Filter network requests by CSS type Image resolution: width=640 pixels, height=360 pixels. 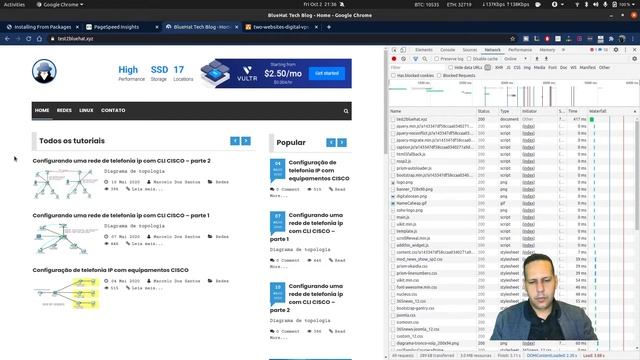tap(517, 67)
